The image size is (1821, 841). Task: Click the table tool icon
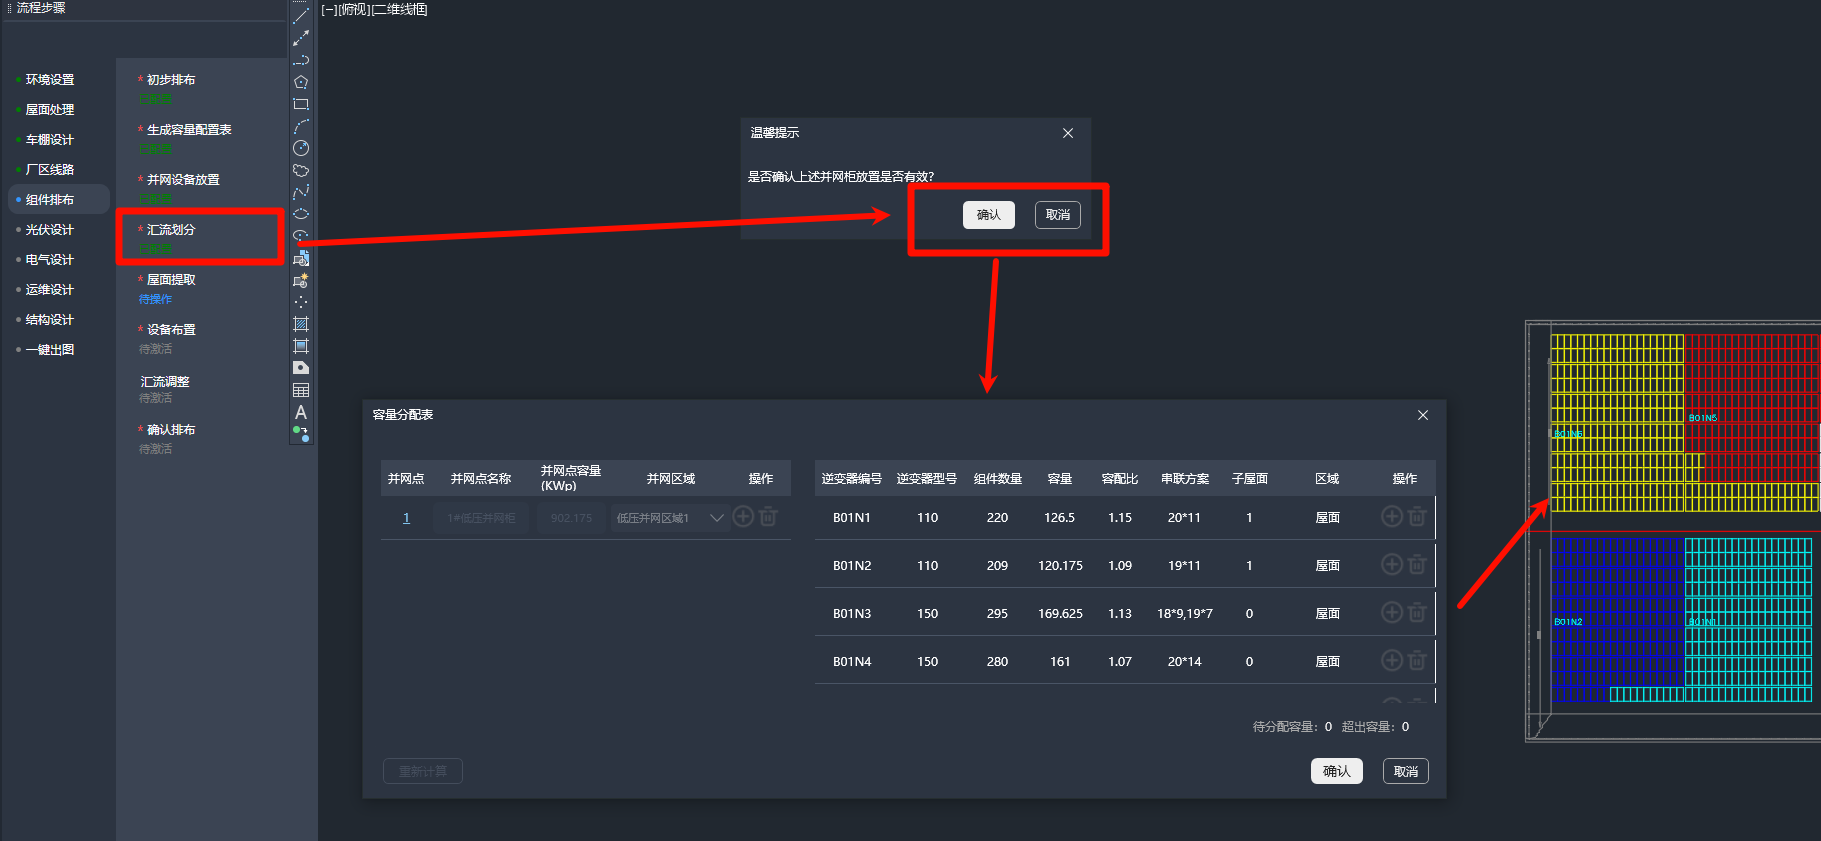(301, 390)
